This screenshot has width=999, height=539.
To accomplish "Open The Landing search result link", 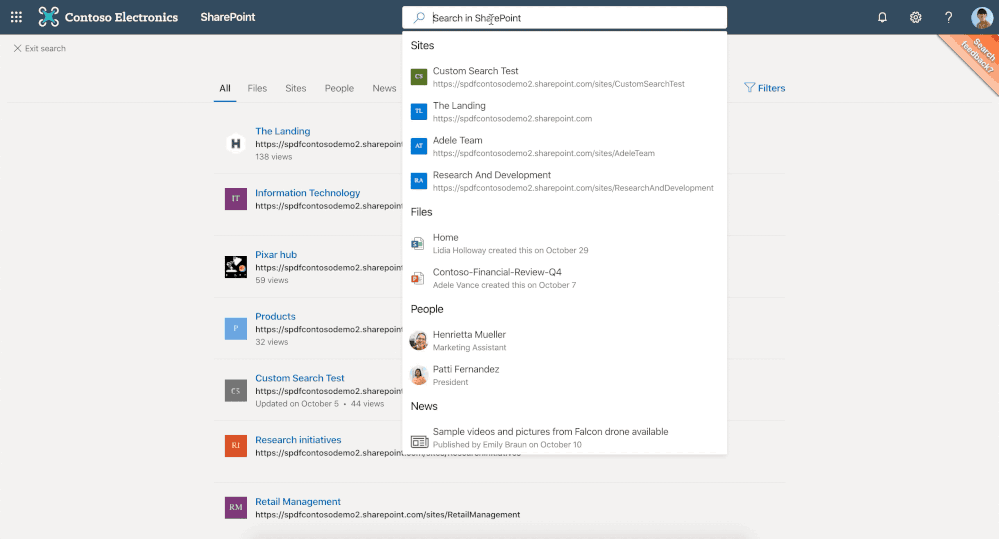I will click(x=283, y=131).
